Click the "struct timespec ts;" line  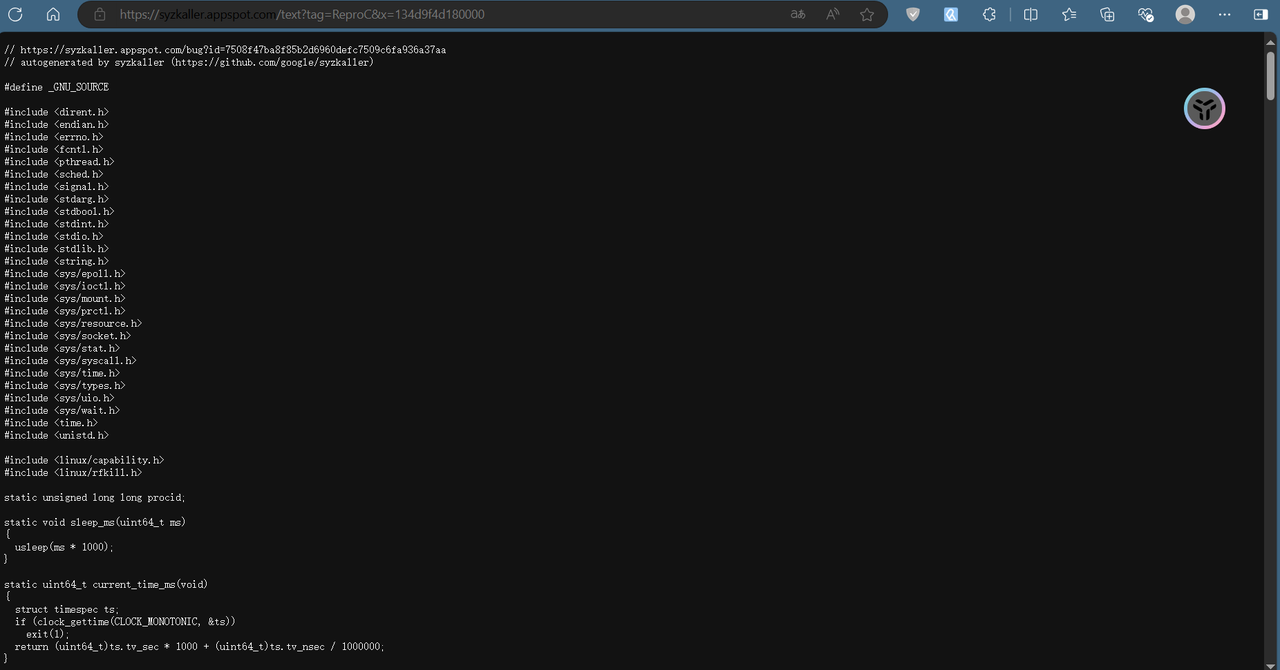tap(67, 609)
